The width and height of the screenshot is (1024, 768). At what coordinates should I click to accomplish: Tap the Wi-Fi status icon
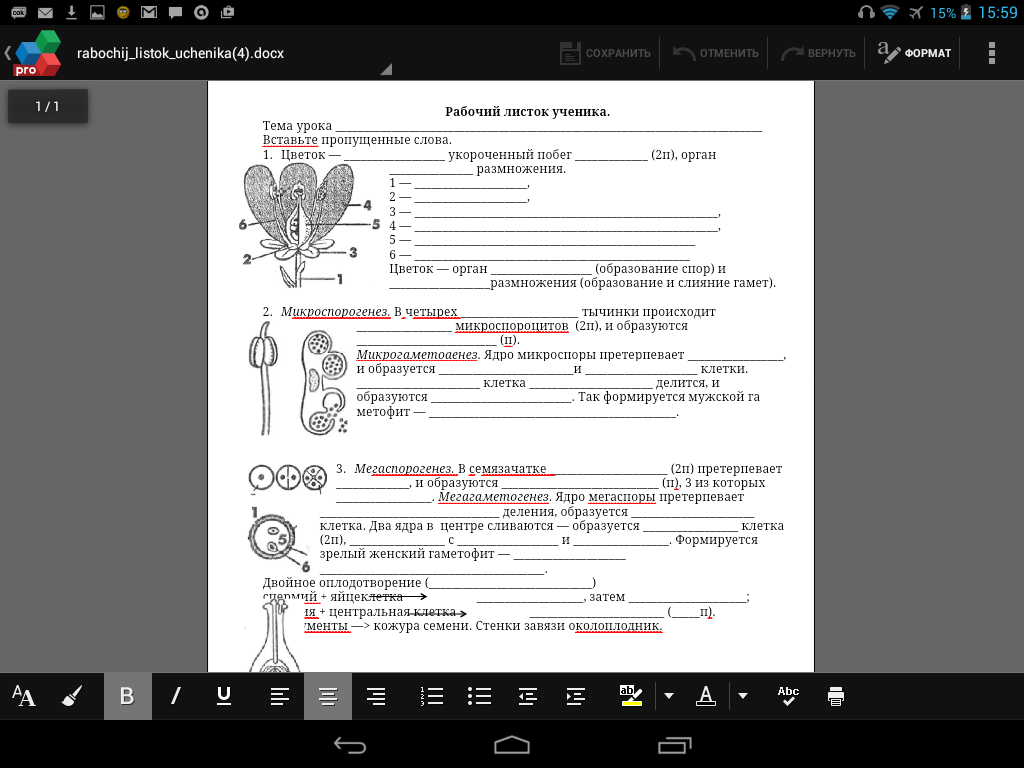[889, 12]
